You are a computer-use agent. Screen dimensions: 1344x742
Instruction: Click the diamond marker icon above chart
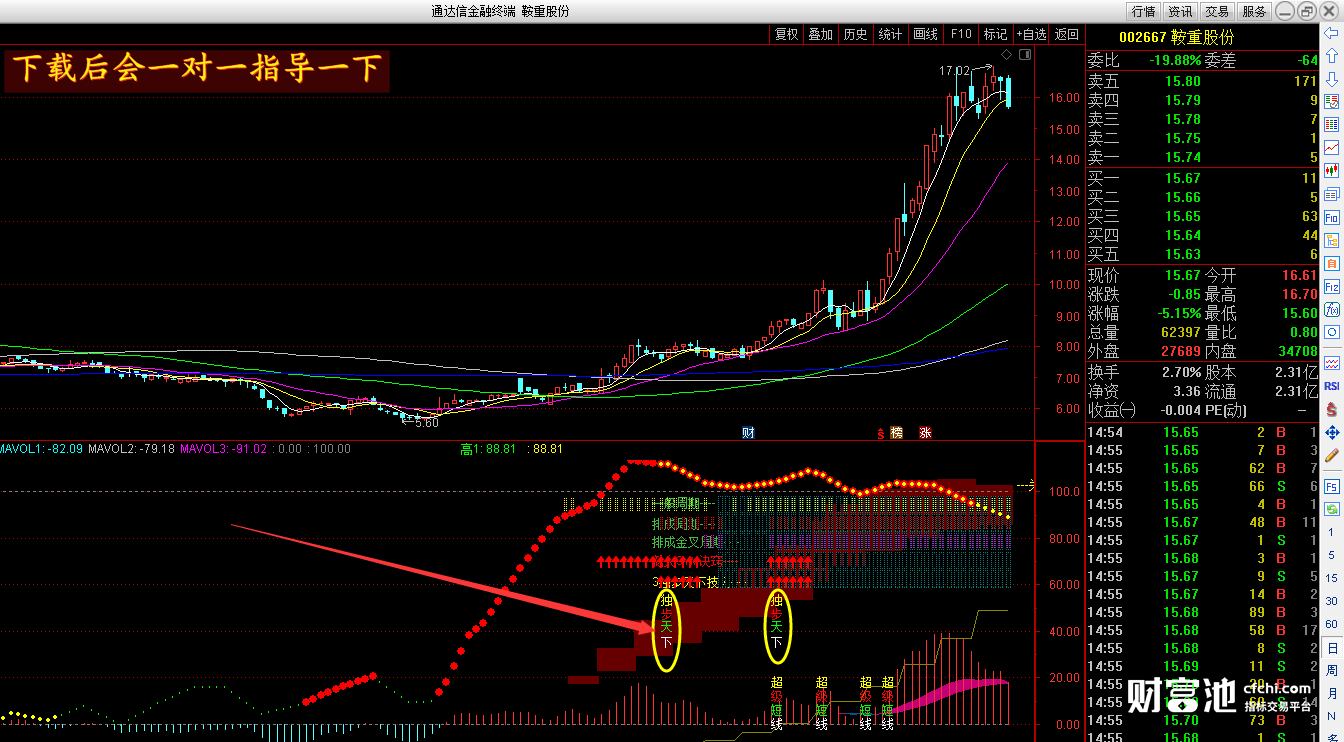coord(1007,53)
